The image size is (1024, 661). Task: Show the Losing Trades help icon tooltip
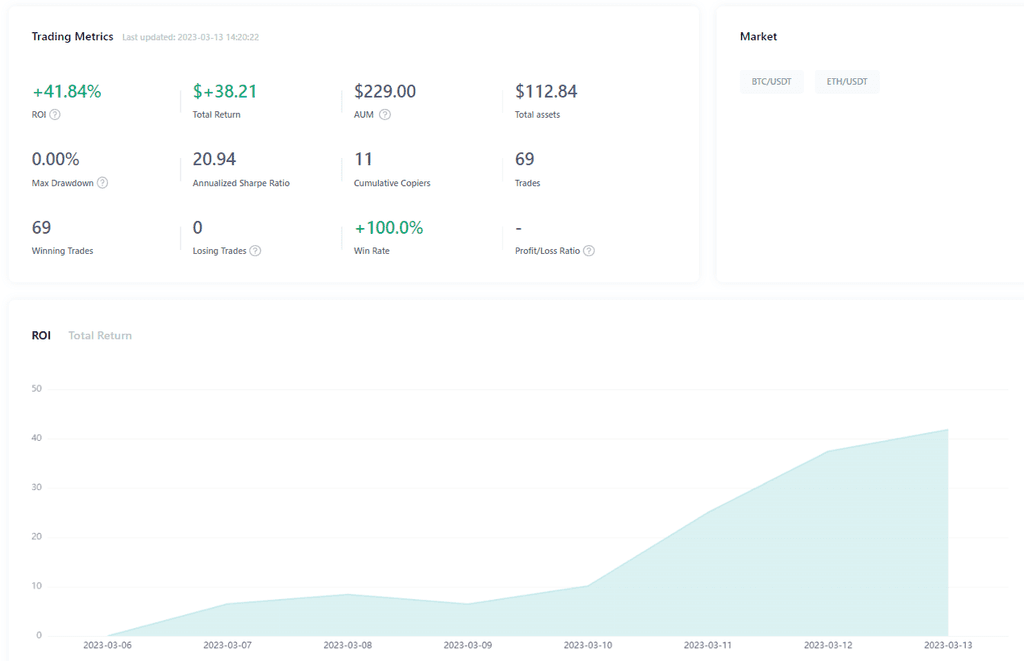click(255, 251)
